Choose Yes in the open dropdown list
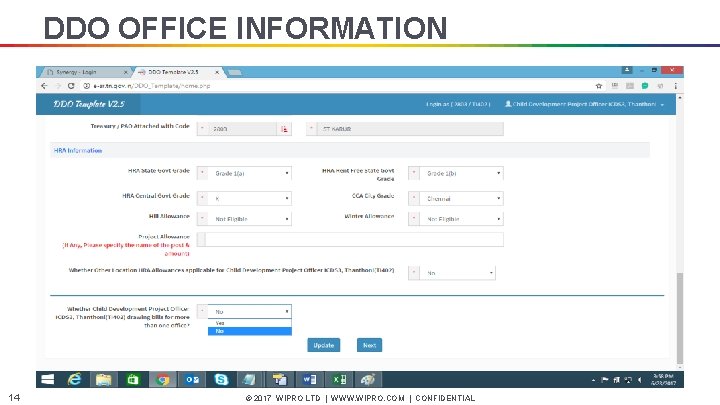The height and width of the screenshot is (405, 720). [250, 323]
